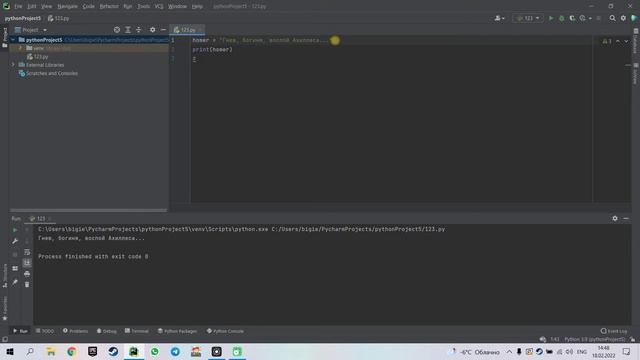Open the profiler dropdown arrow in toolbar
This screenshot has width=640, height=360.
(590, 18)
